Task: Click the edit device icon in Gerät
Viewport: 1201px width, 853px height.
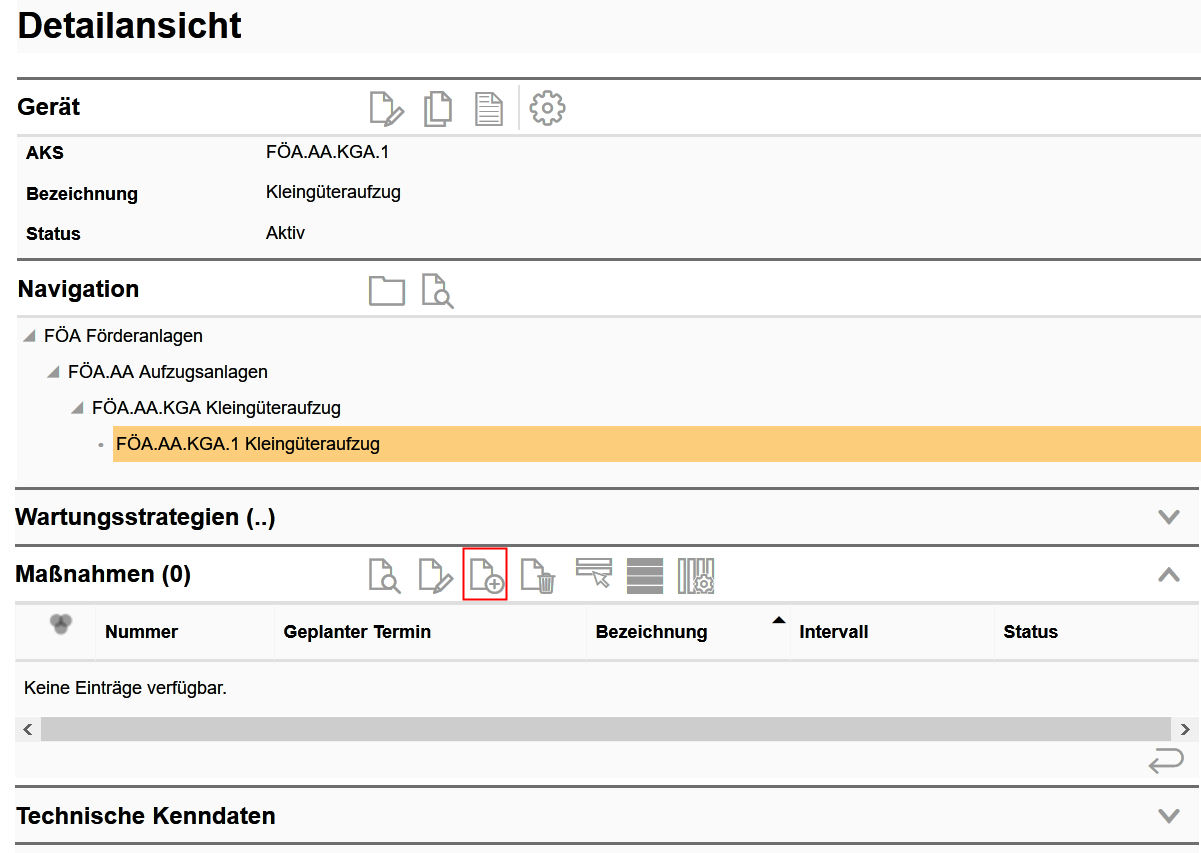Action: click(386, 108)
